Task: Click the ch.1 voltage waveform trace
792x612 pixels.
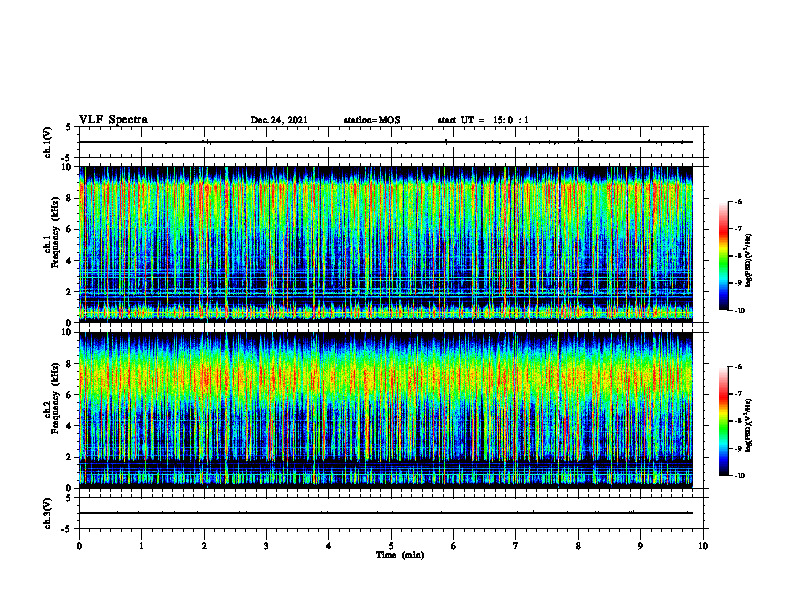Action: pyautogui.click(x=386, y=142)
